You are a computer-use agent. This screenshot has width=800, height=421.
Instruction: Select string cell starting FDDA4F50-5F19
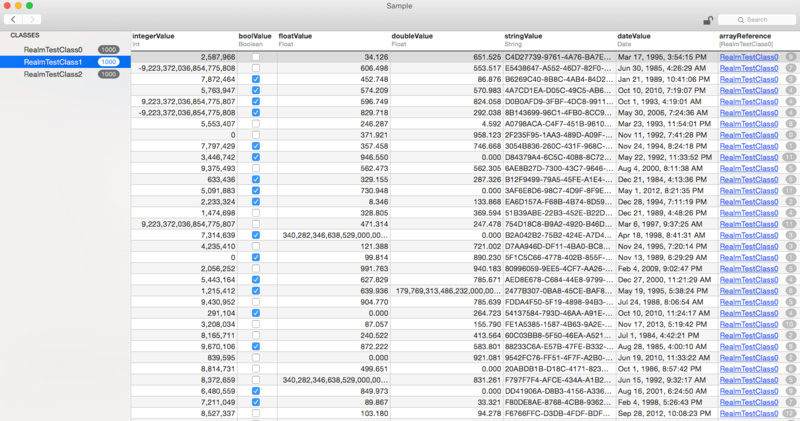coord(559,302)
